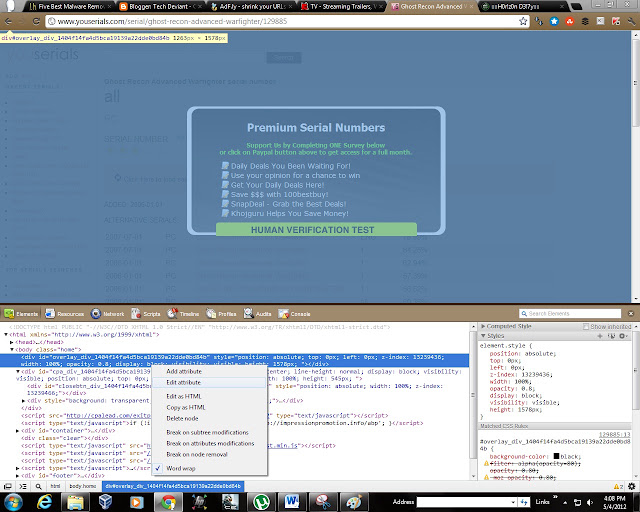Click the HUMAN VERIFICATION TEST button
This screenshot has width=640, height=512.
pyautogui.click(x=316, y=229)
